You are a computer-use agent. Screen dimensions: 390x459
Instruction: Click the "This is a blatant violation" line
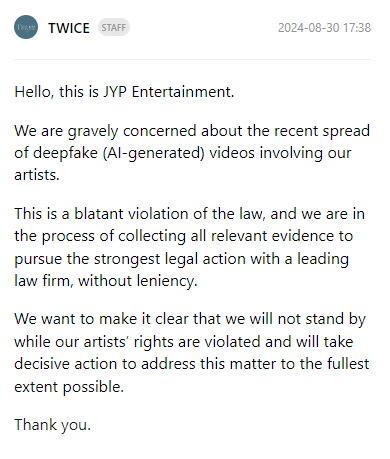(x=189, y=214)
